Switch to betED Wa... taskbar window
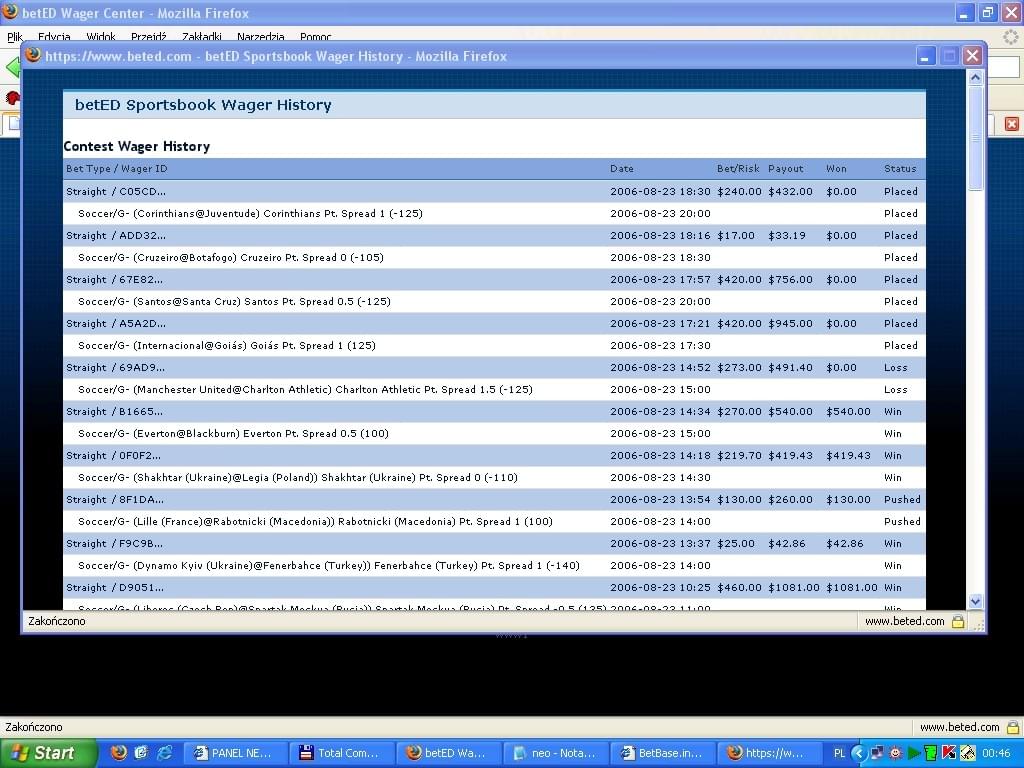The image size is (1024, 768). tap(449, 753)
